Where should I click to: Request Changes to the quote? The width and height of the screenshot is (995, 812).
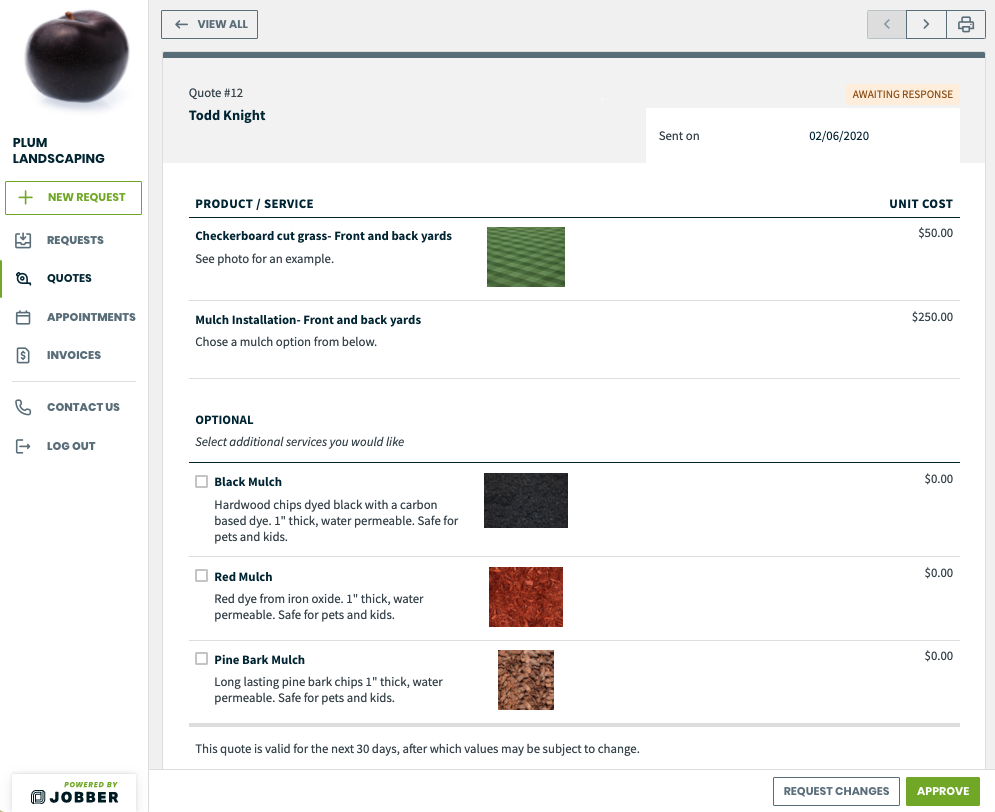click(x=836, y=790)
